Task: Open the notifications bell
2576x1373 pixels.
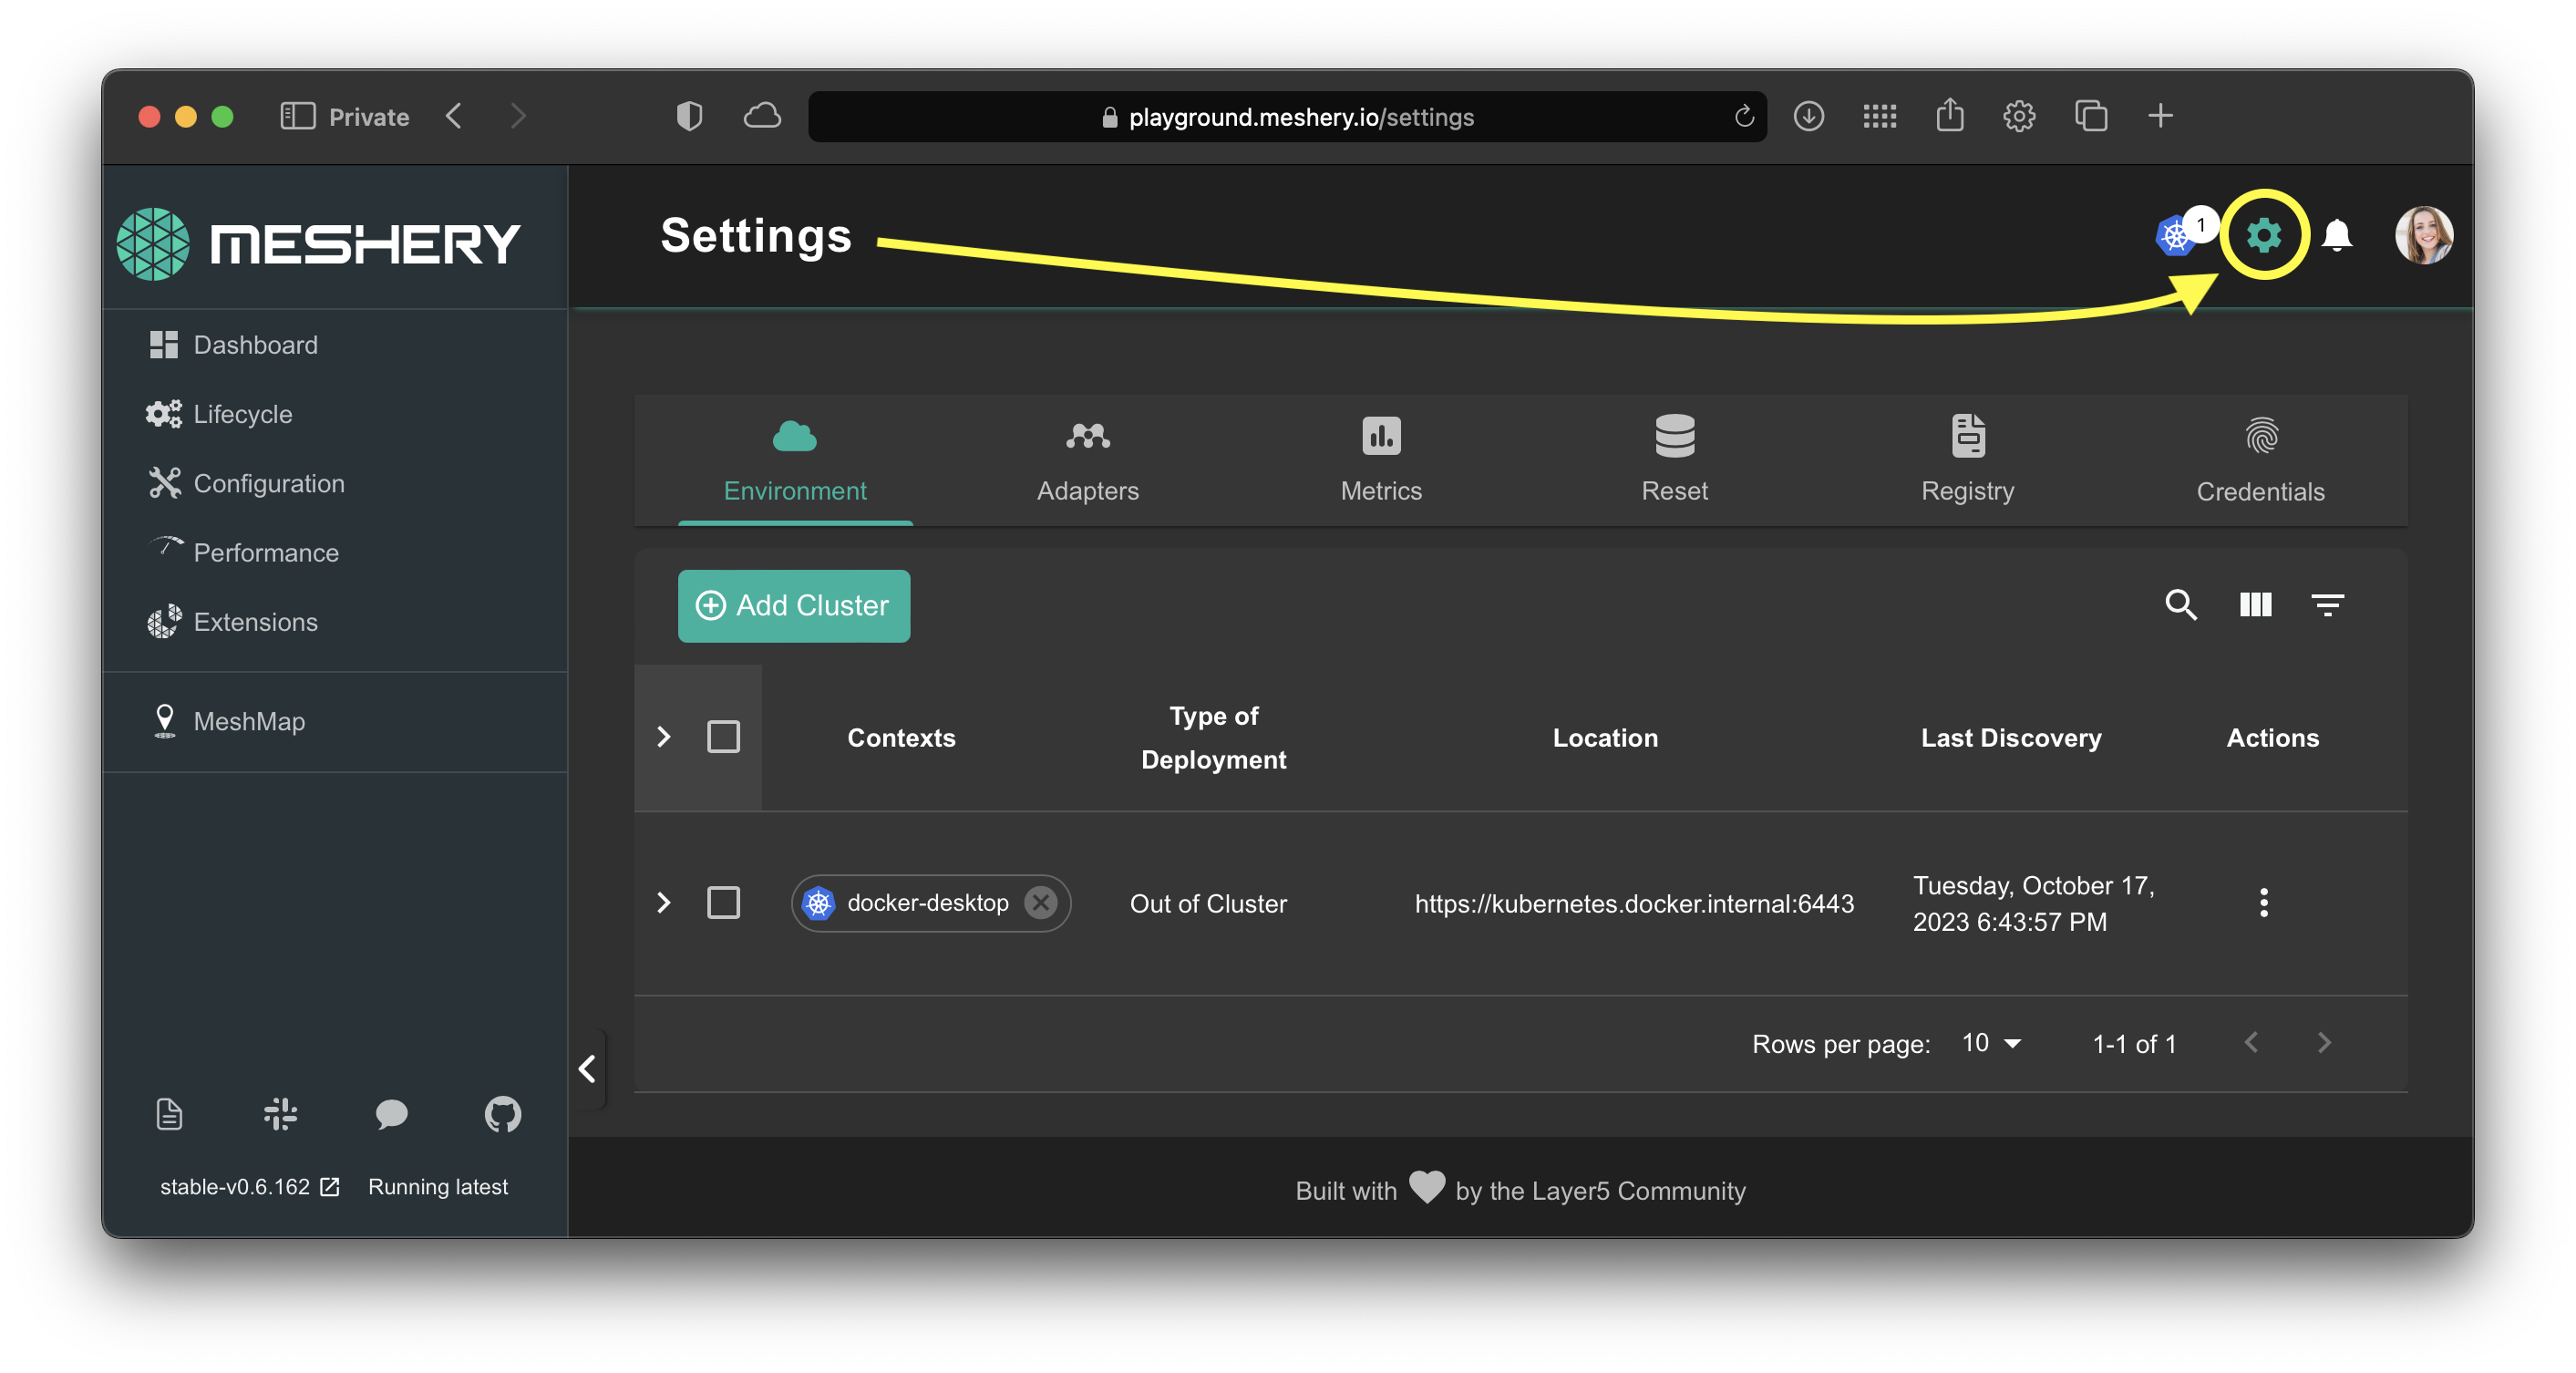Action: click(2336, 236)
